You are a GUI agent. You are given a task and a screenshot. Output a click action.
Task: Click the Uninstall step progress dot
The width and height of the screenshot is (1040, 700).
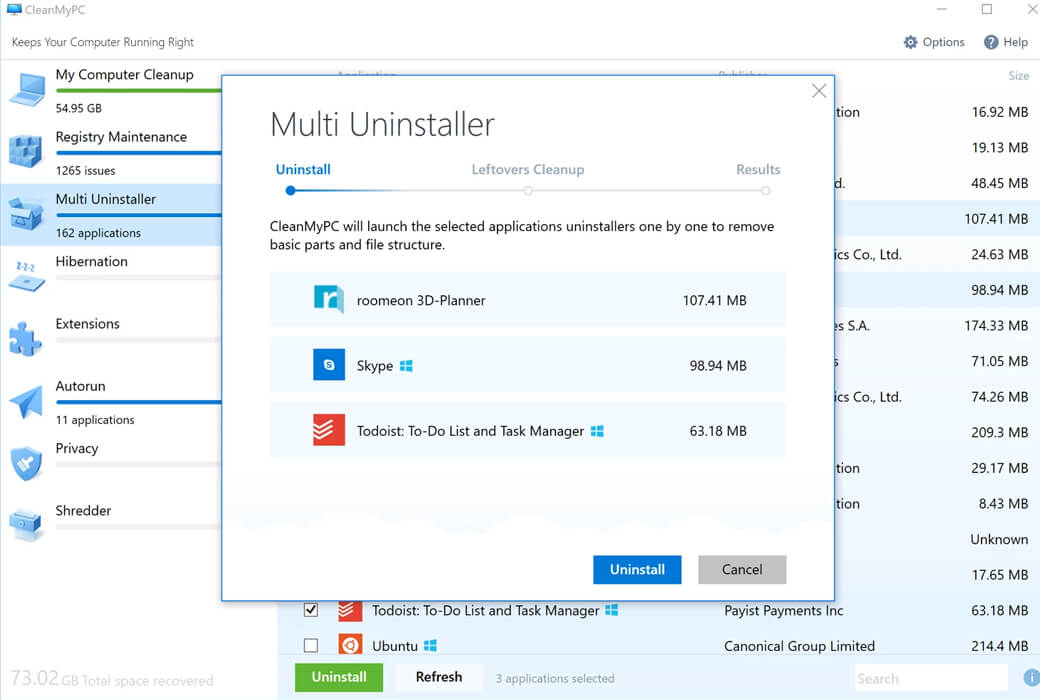(x=290, y=190)
